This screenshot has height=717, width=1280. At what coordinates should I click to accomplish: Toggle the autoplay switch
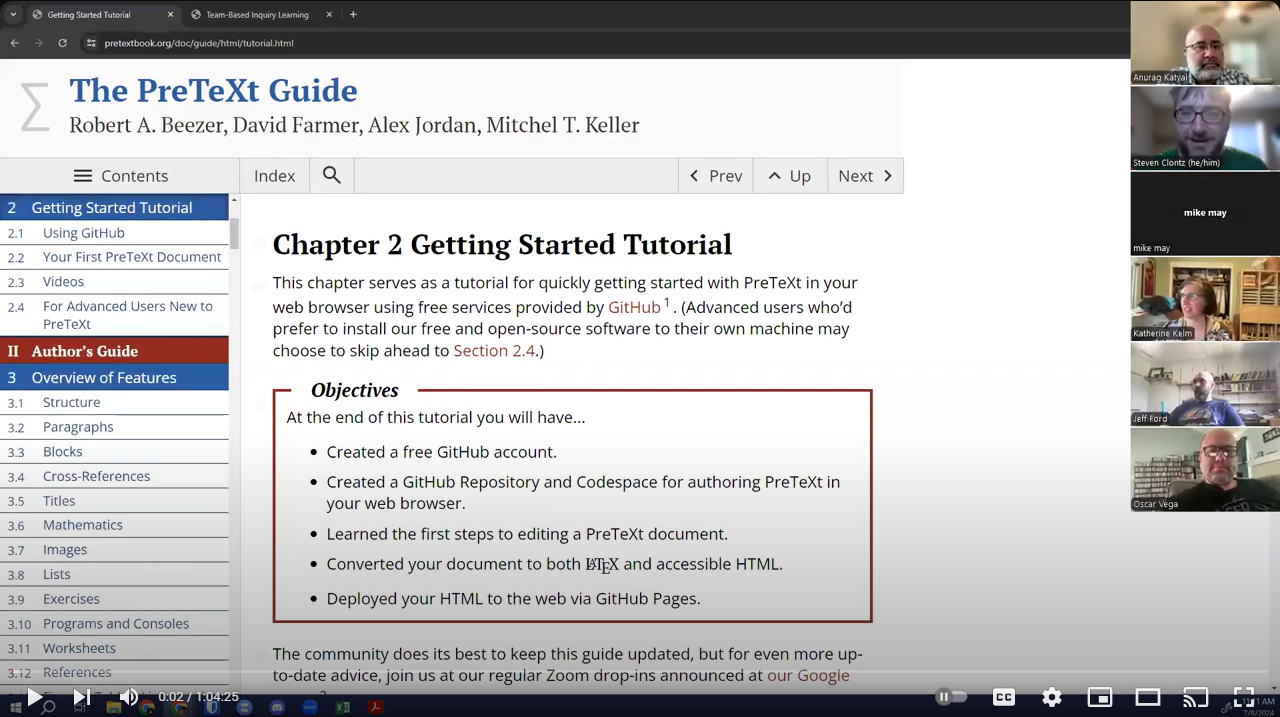tap(951, 697)
